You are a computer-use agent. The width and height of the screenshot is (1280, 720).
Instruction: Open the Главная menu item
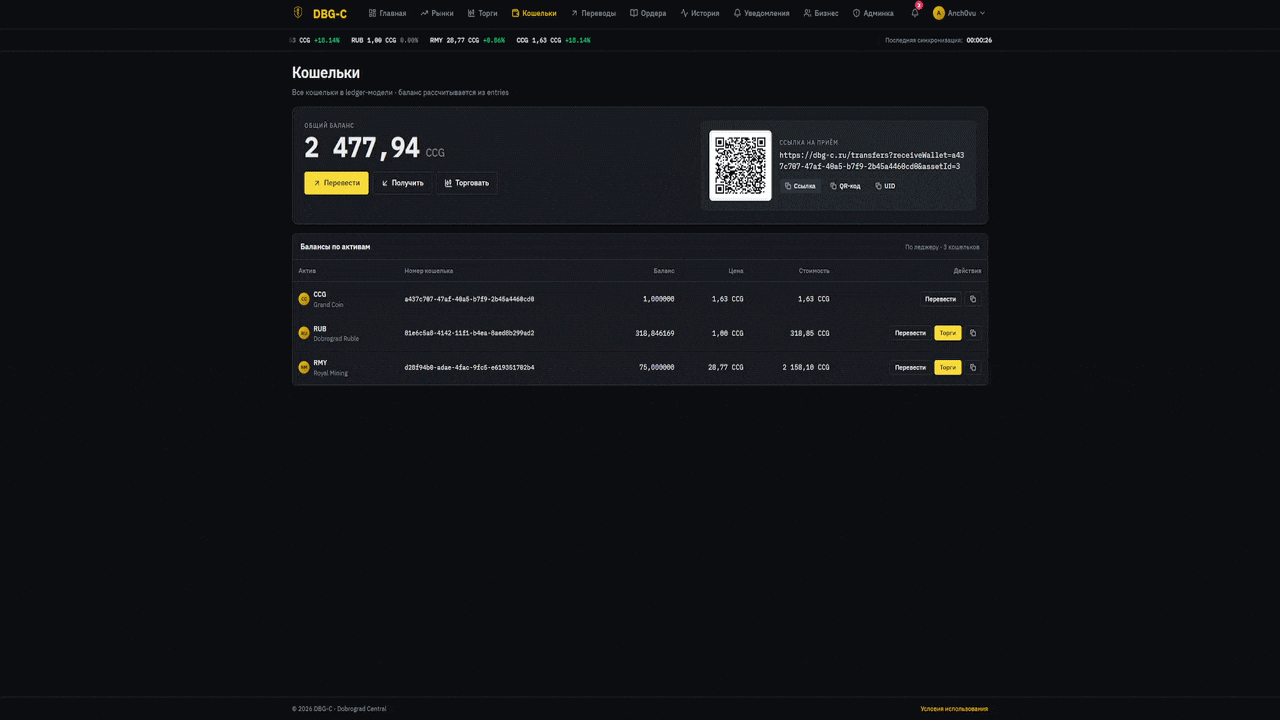(387, 13)
